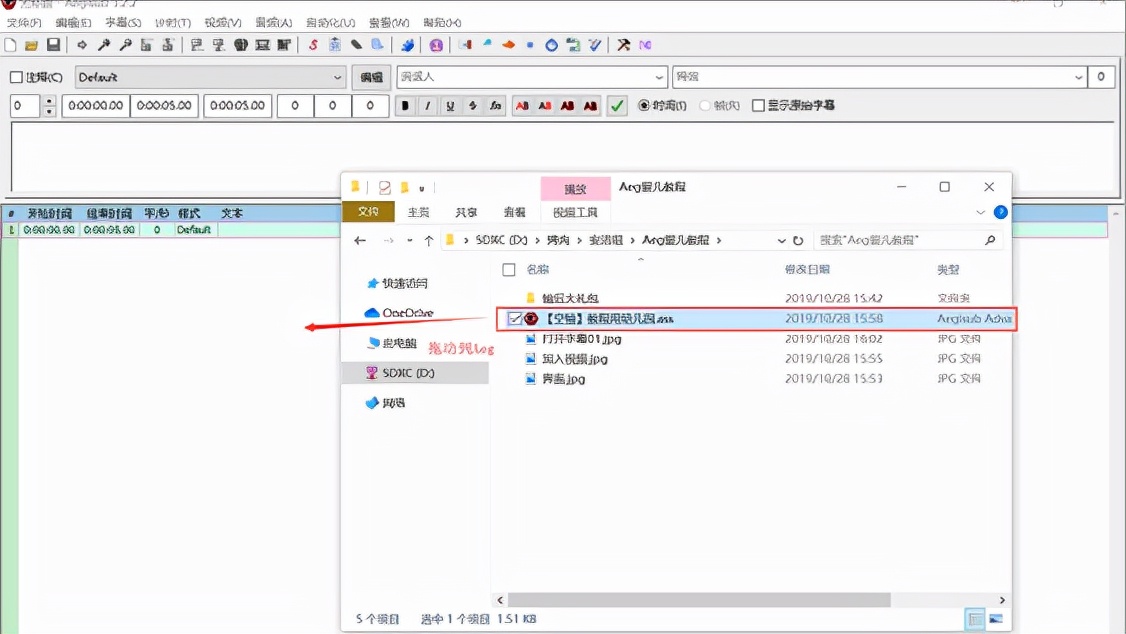Select the time mode radio button
The width and height of the screenshot is (1126, 634).
643,106
